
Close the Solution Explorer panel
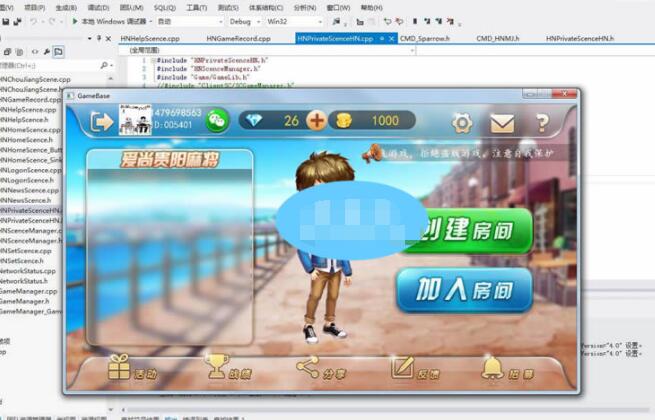coord(108,38)
